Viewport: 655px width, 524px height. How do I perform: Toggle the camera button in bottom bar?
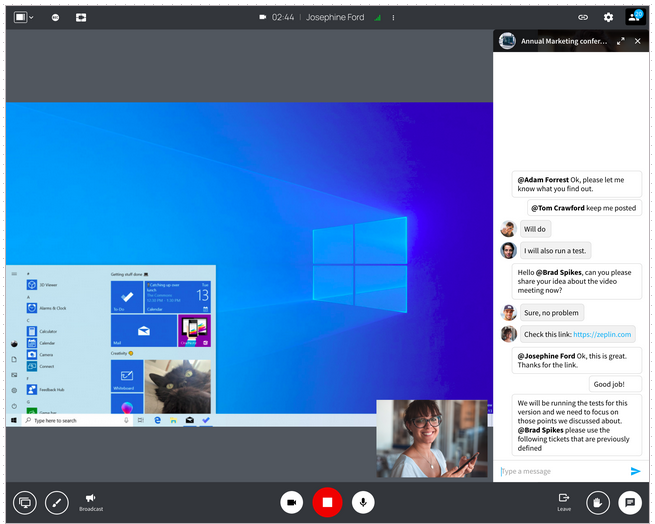coord(292,502)
